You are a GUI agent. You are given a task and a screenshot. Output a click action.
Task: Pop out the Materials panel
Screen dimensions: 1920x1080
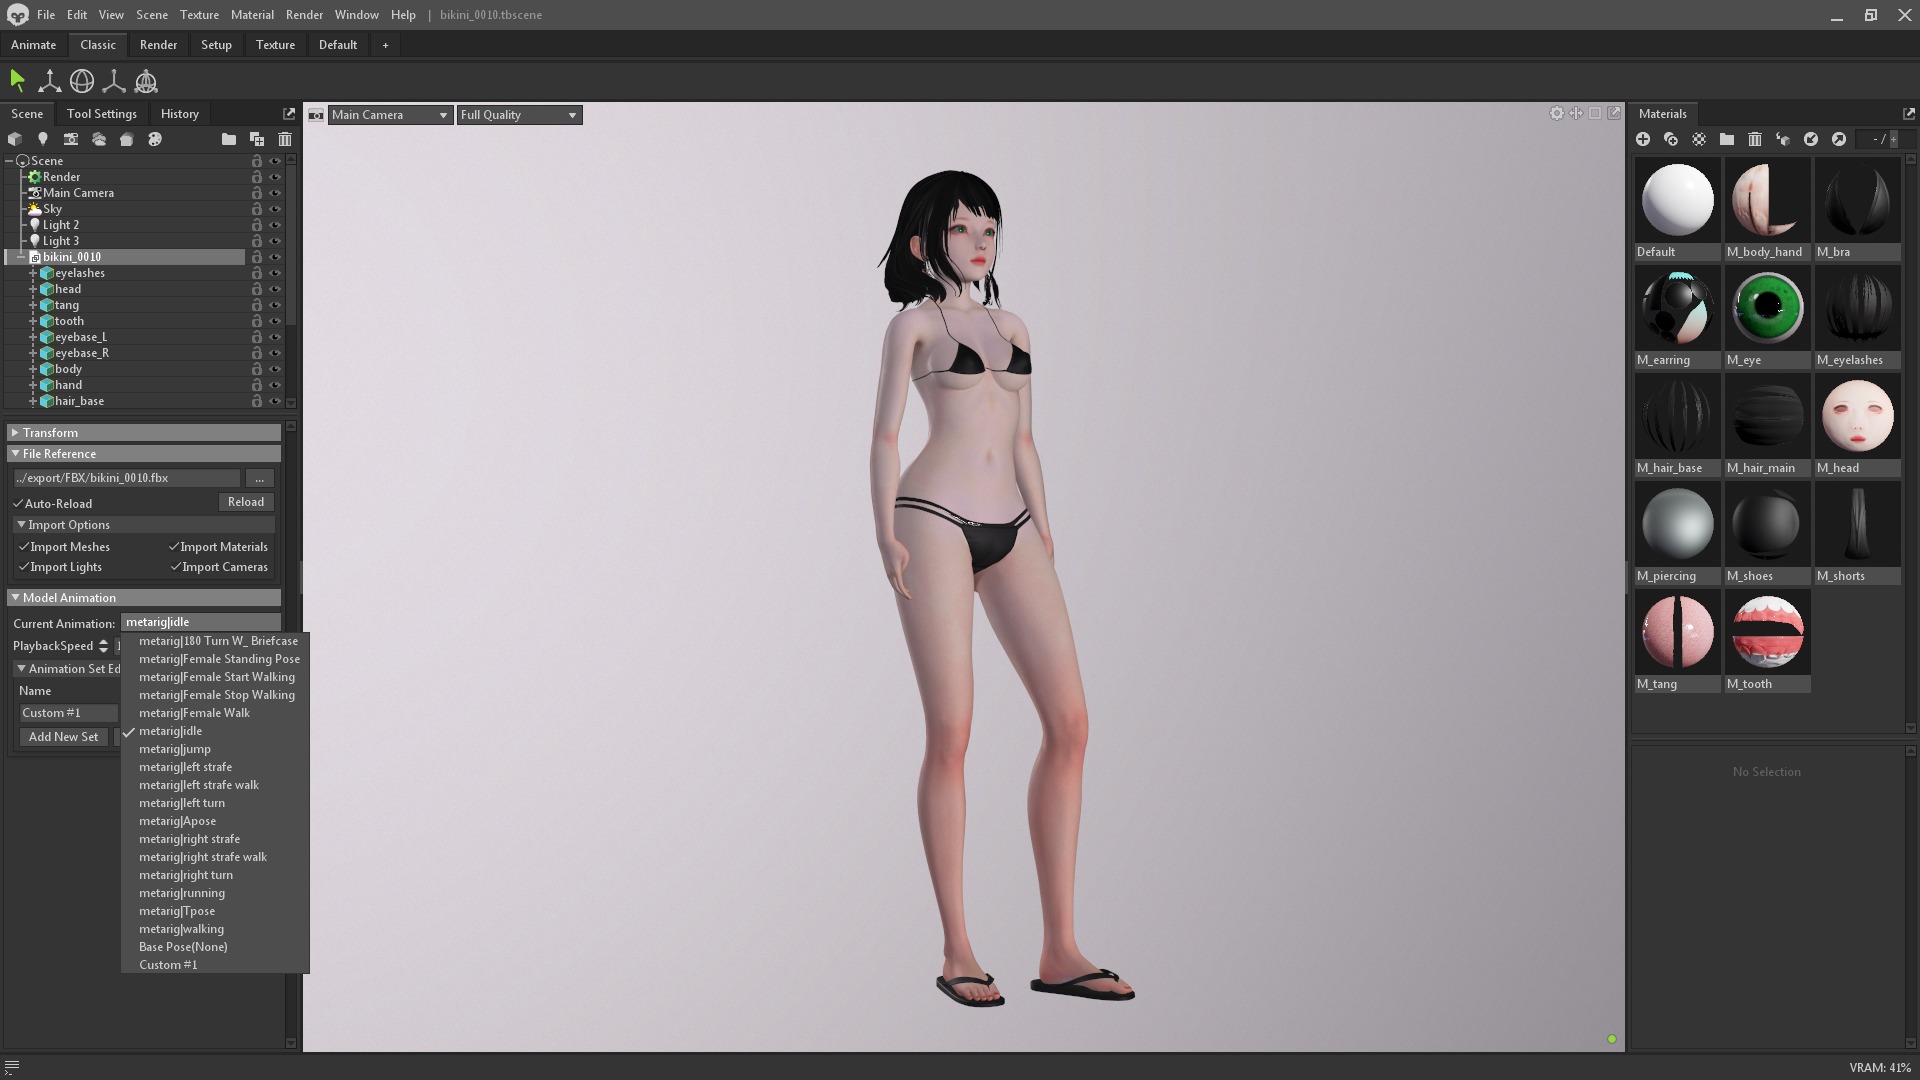(1909, 114)
